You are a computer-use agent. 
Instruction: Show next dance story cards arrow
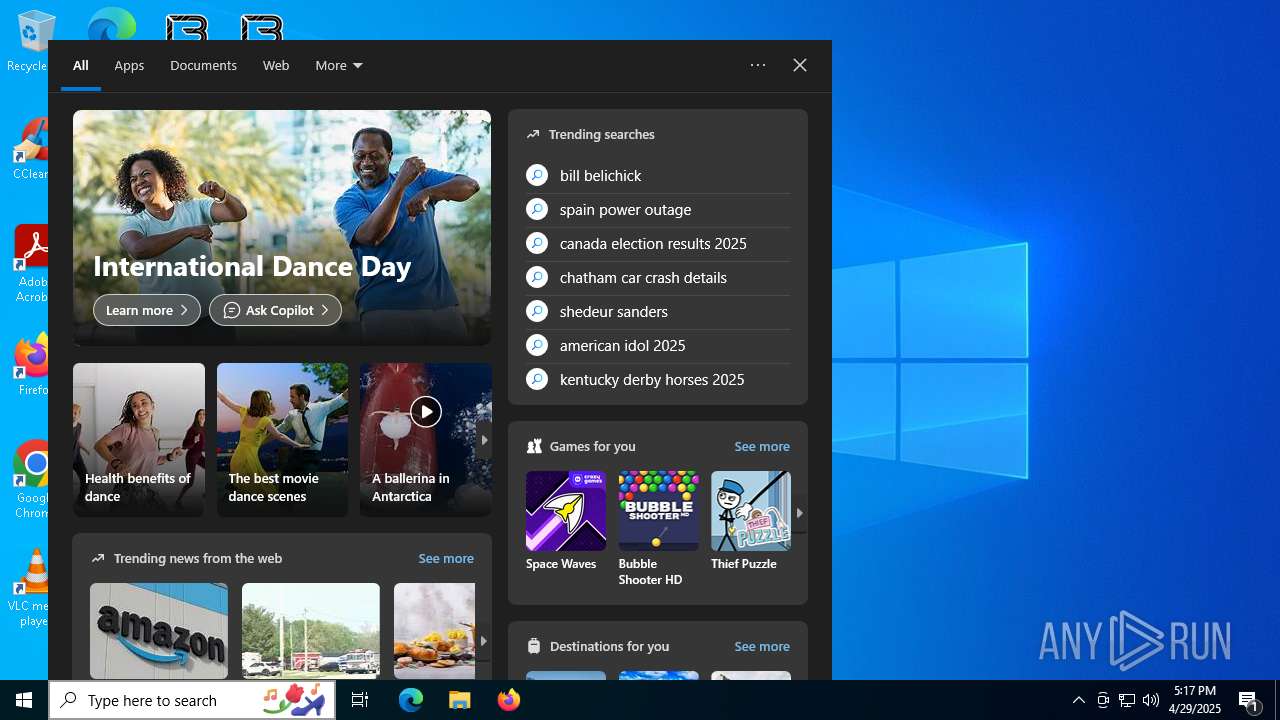[484, 440]
